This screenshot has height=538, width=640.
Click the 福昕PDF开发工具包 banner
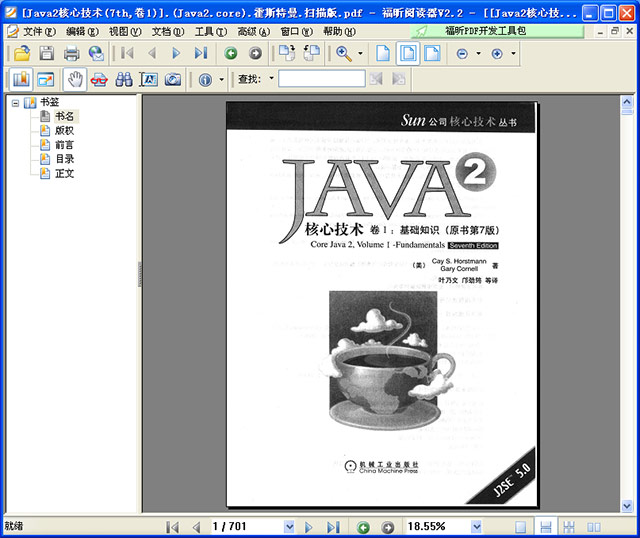[498, 31]
